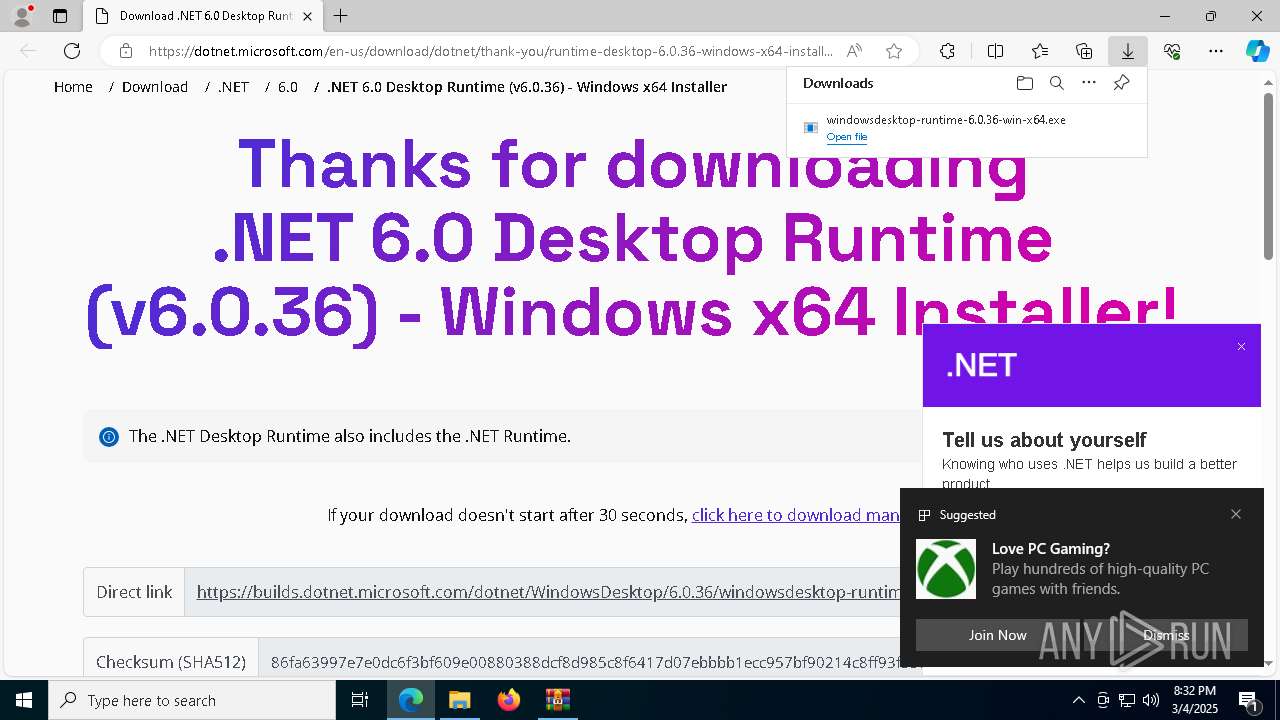The height and width of the screenshot is (720, 1280).
Task: Select the Download .NET 6.0 Desktop Runtime tab
Action: (203, 16)
